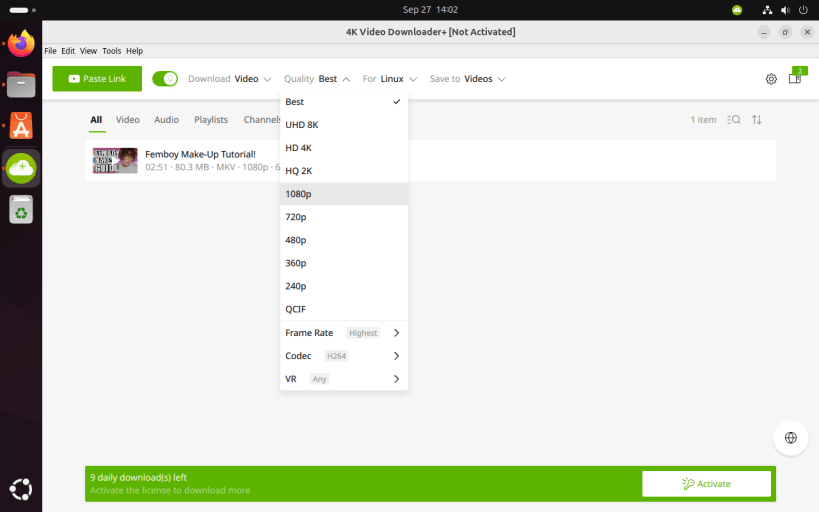Click the green cloud tray indicator
This screenshot has width=819, height=512.
(737, 10)
